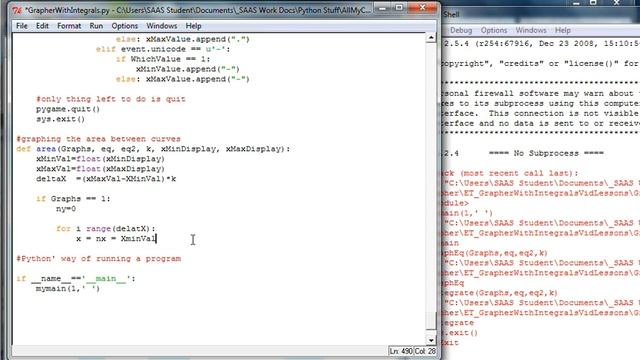Click the 'deltaX =(xMaxVal-XMinVal)*k' line

(x=106, y=179)
